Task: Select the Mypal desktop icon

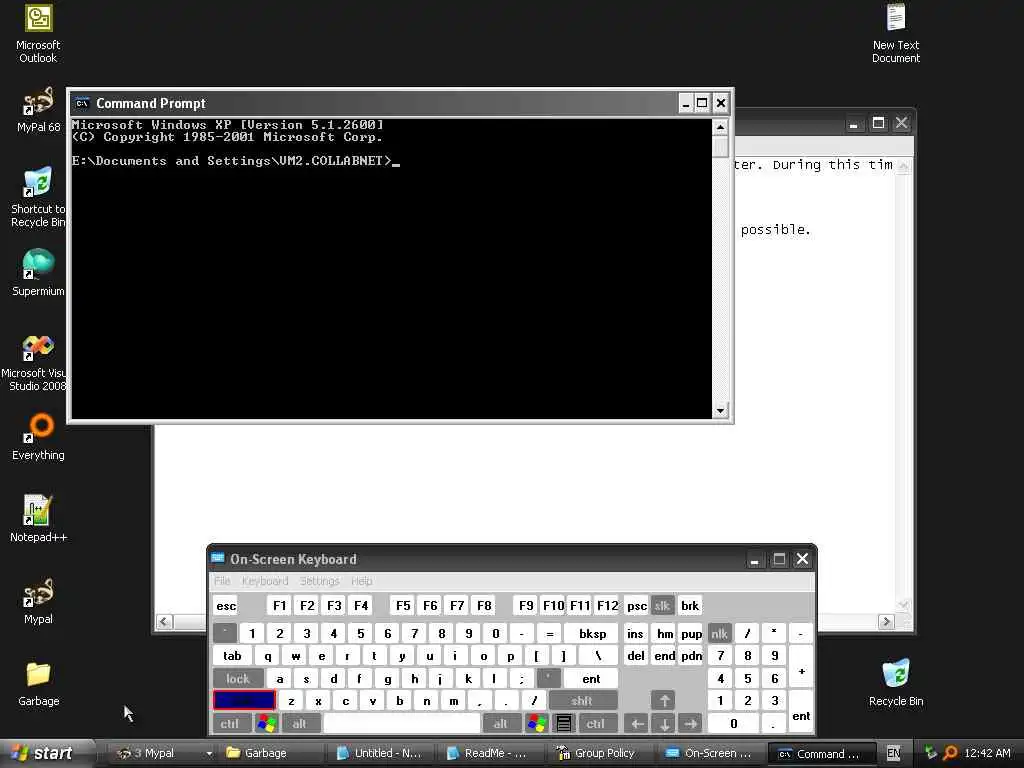Action: click(38, 601)
